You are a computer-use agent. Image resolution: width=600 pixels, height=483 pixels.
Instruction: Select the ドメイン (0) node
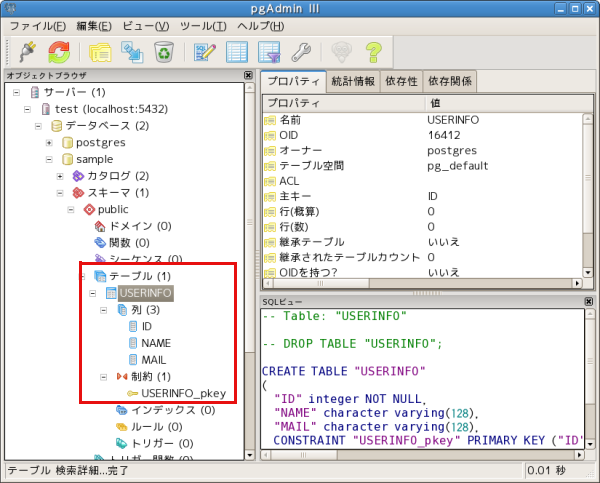click(x=140, y=226)
